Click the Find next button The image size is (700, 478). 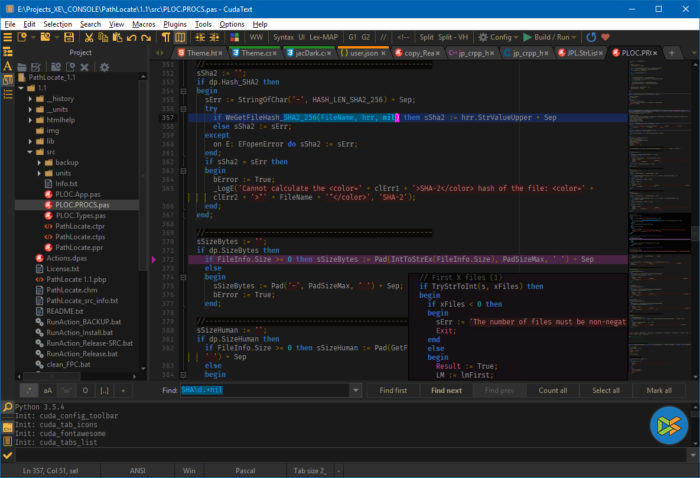click(x=446, y=390)
